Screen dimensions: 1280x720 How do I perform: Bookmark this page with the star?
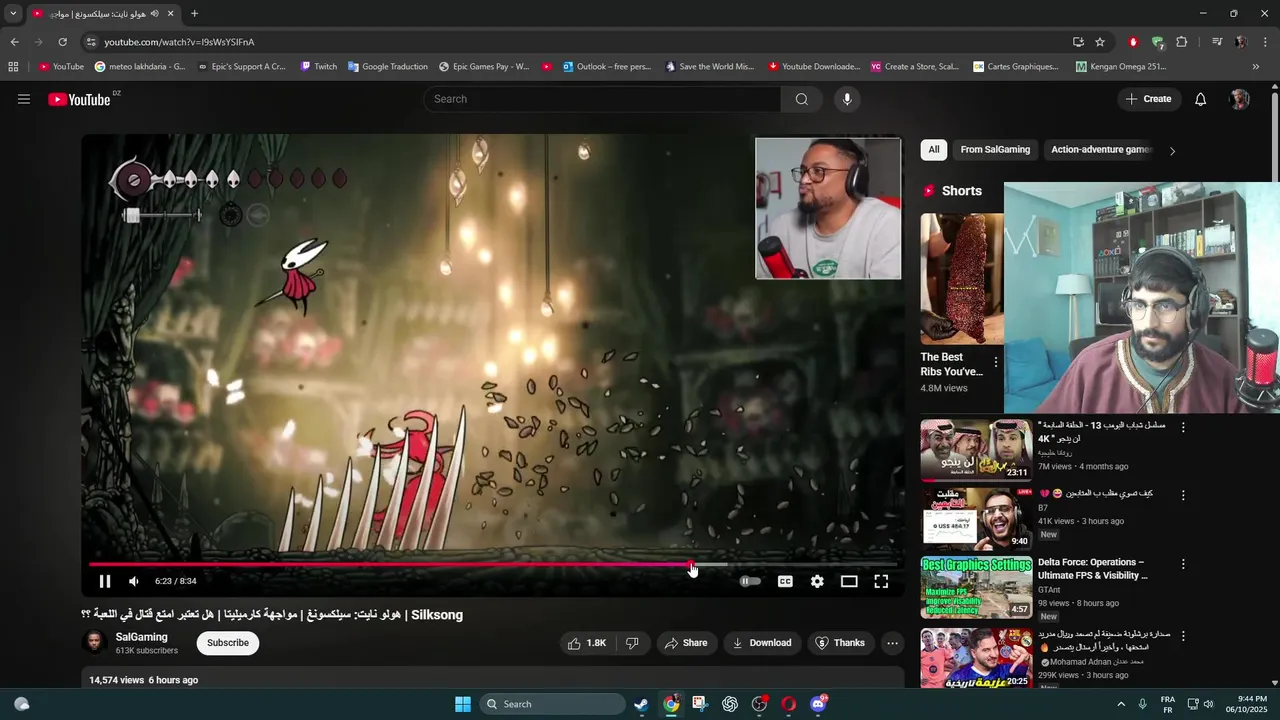click(x=1100, y=42)
